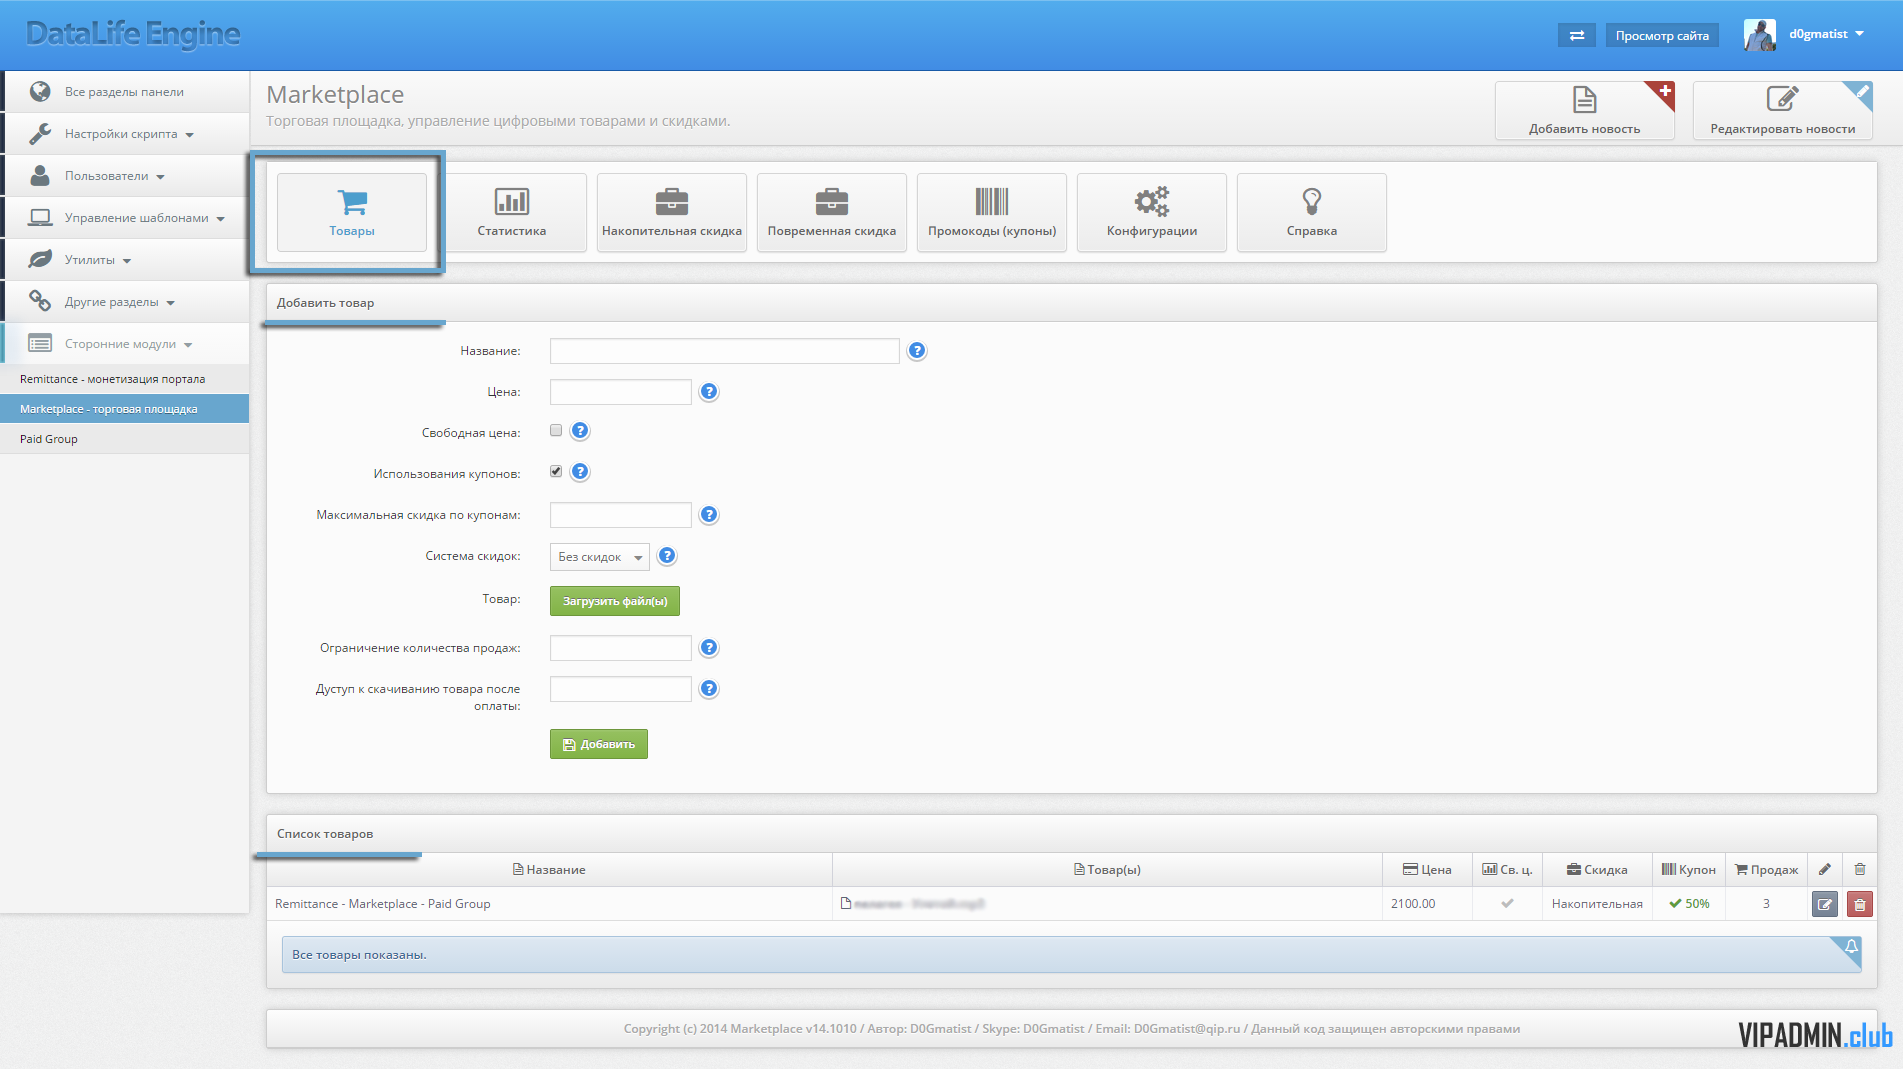1903x1069 pixels.
Task: Click Купон column header
Action: pyautogui.click(x=1688, y=870)
